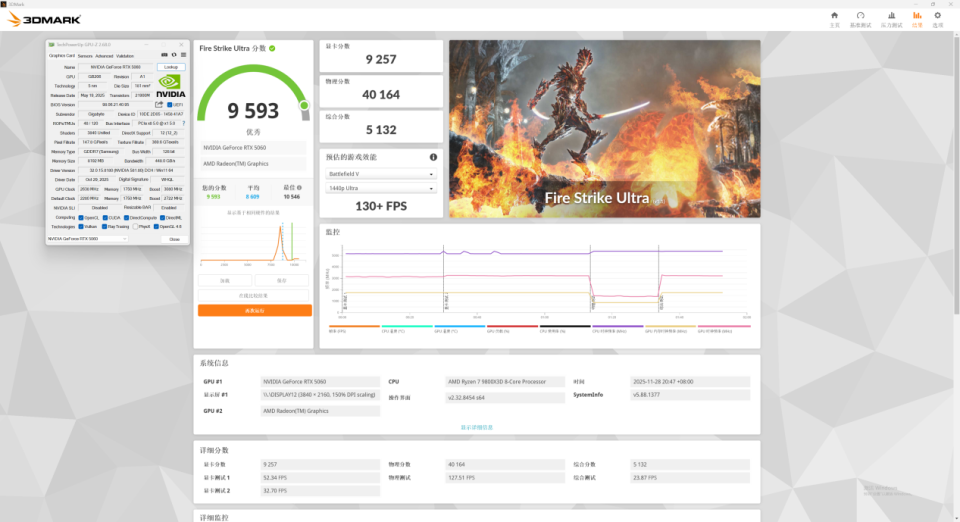Toggle the UEFI checkbox in GPU-Z
The image size is (960, 522).
(x=169, y=104)
